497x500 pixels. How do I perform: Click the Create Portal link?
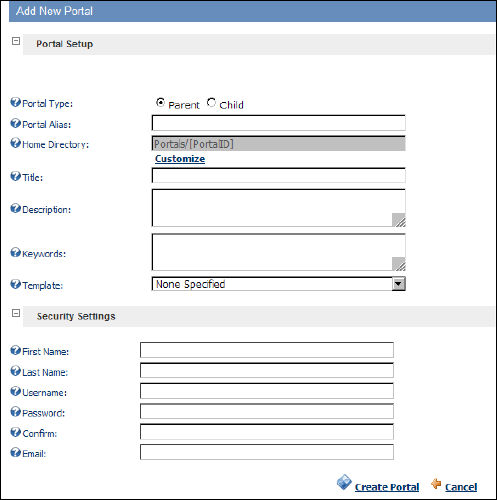pos(387,487)
